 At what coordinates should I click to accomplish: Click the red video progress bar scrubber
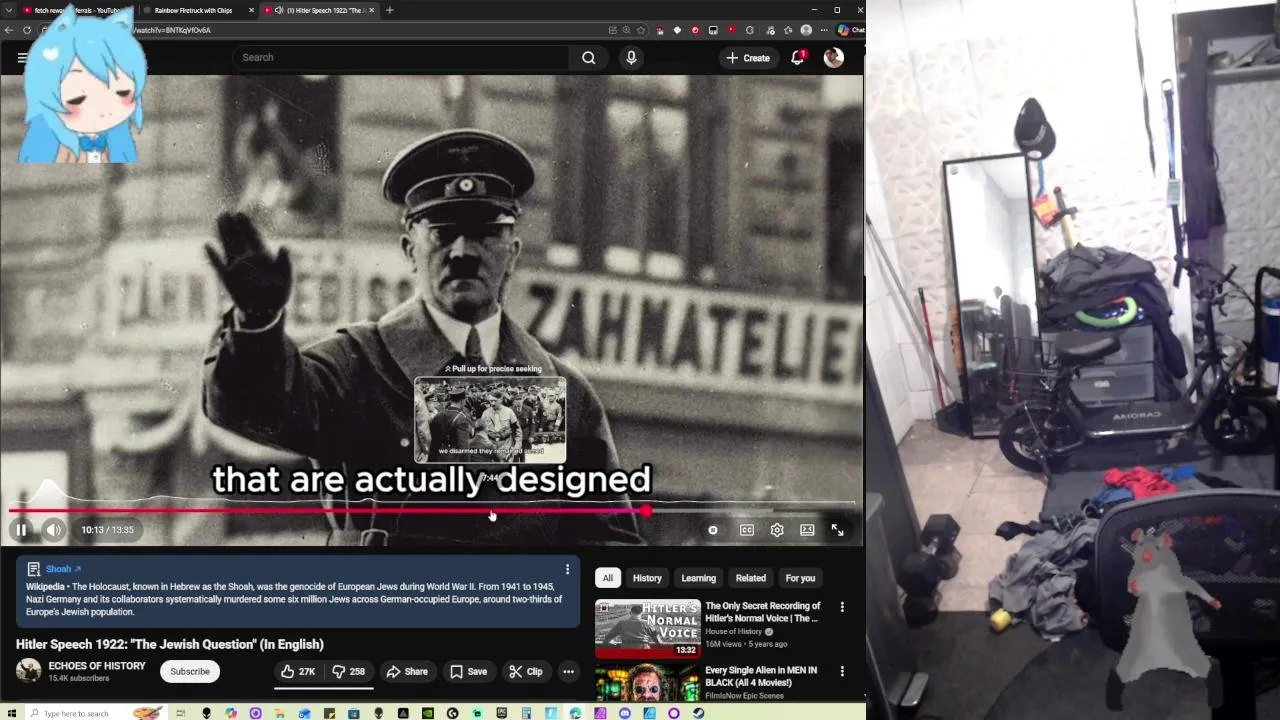pyautogui.click(x=647, y=511)
